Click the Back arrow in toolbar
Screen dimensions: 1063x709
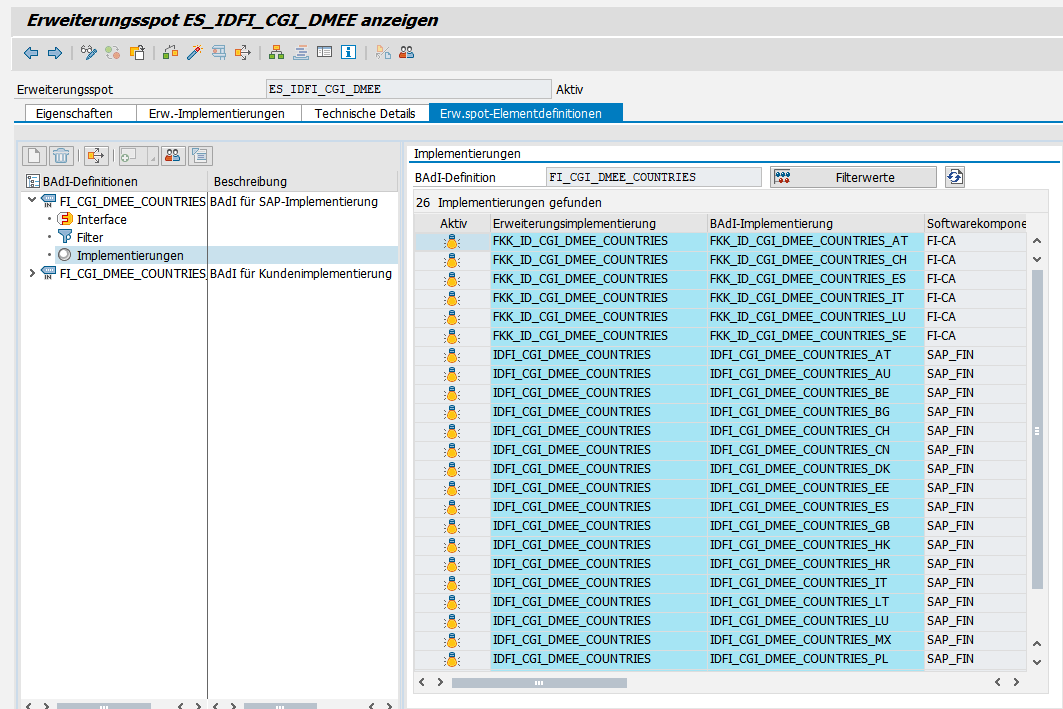pyautogui.click(x=31, y=52)
